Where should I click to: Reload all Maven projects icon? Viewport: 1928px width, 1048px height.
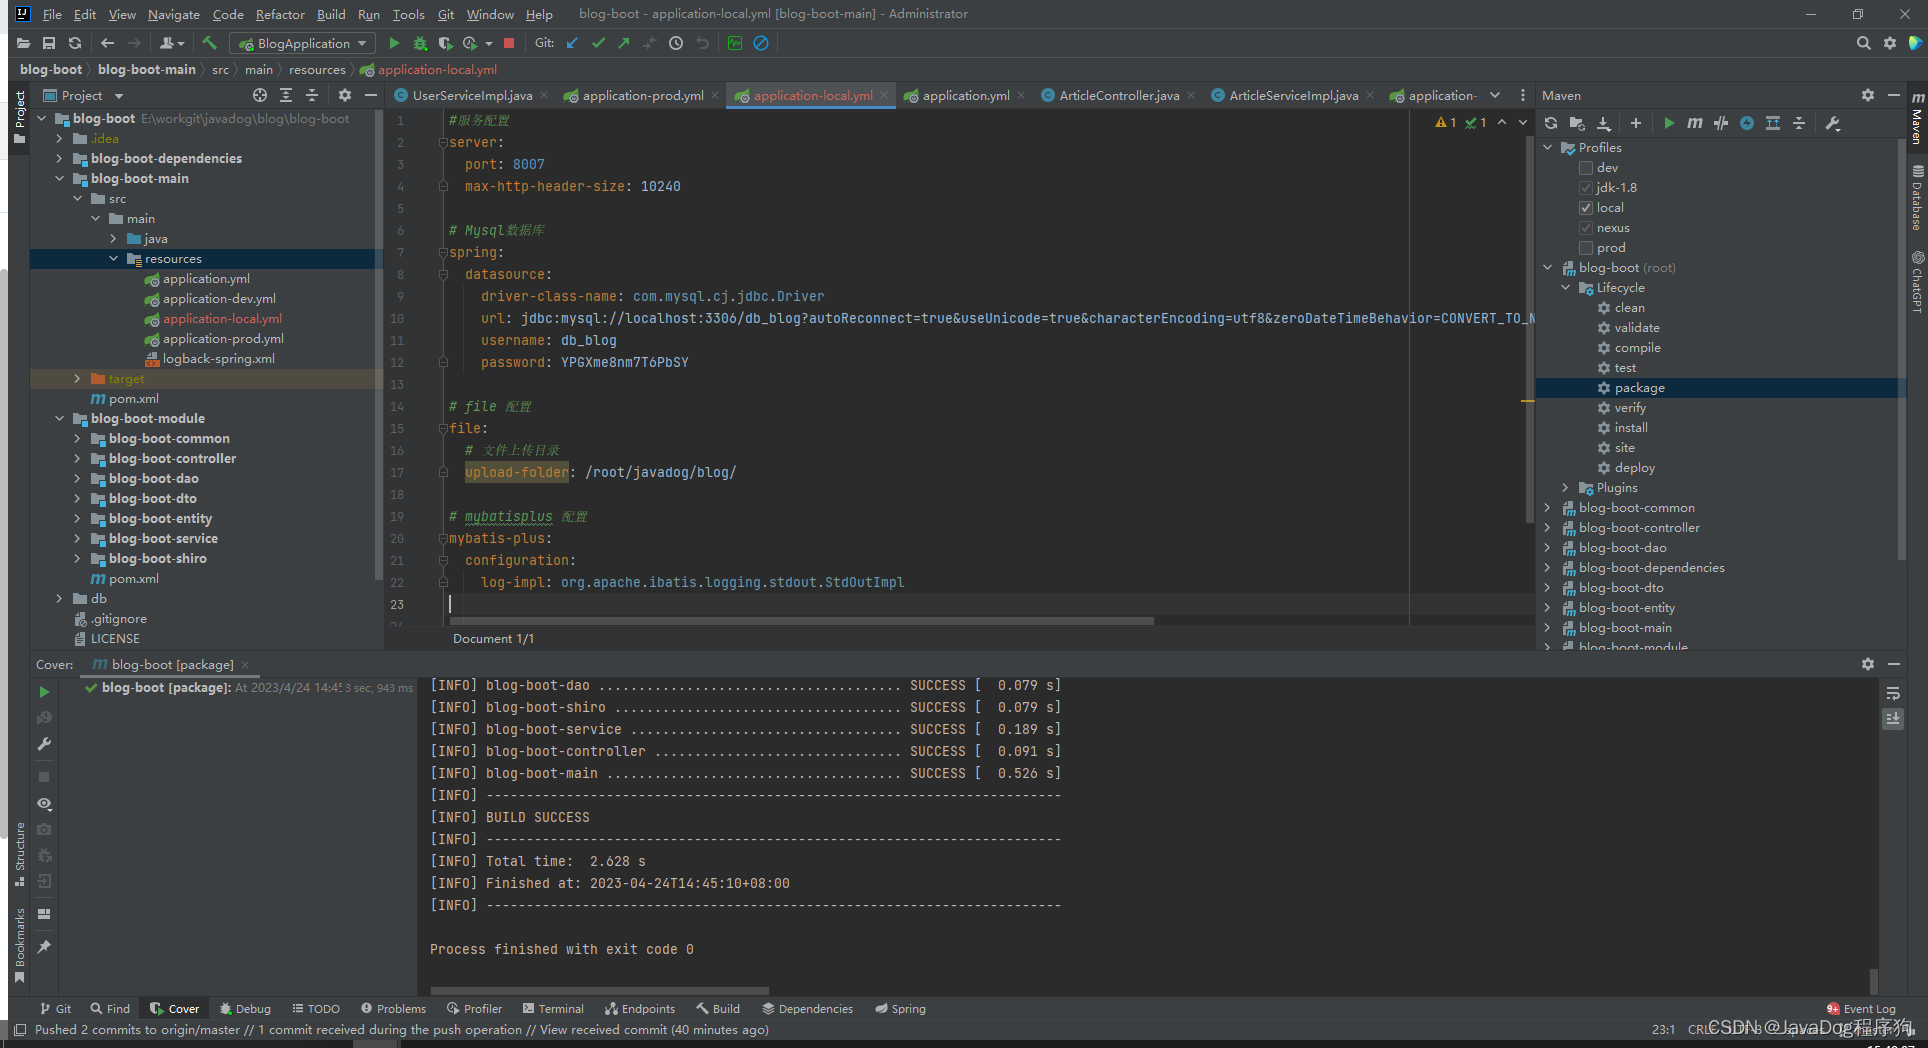(x=1551, y=123)
